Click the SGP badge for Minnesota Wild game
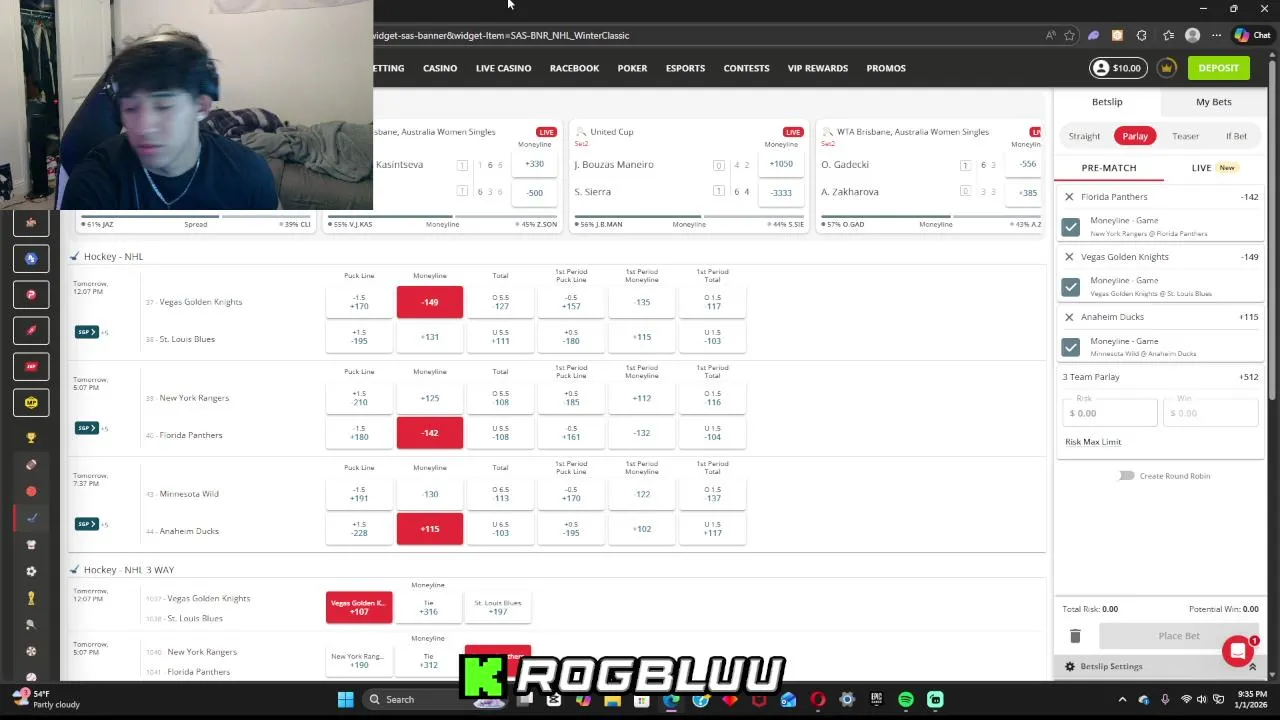This screenshot has height=720, width=1280. click(87, 524)
